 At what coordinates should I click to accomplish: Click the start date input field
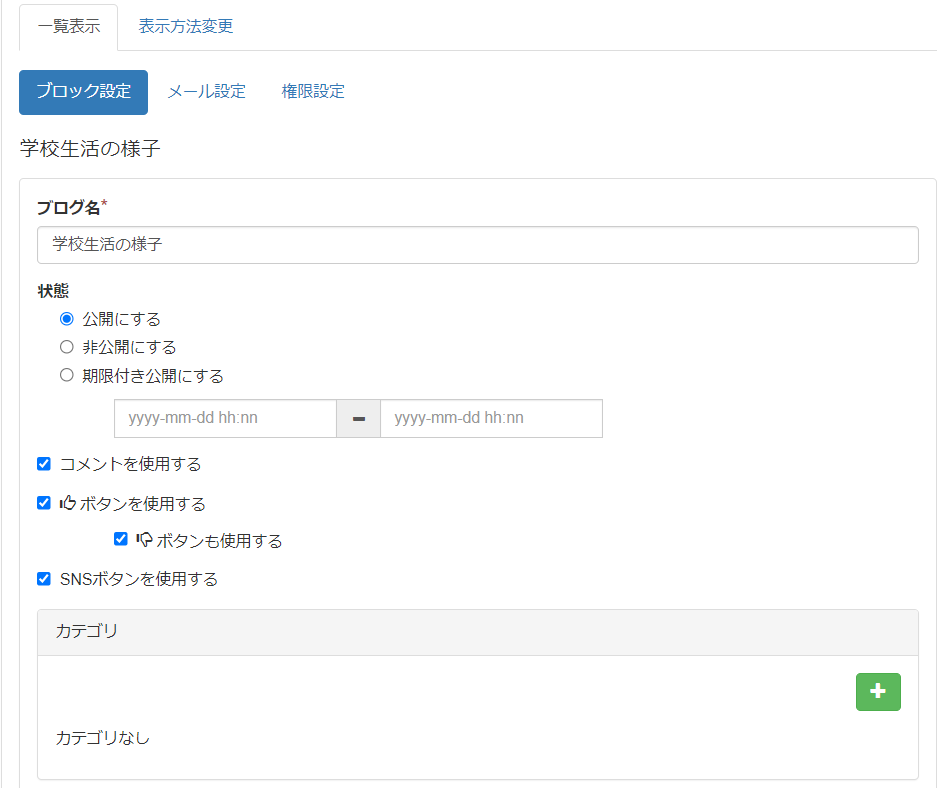tap(225, 419)
